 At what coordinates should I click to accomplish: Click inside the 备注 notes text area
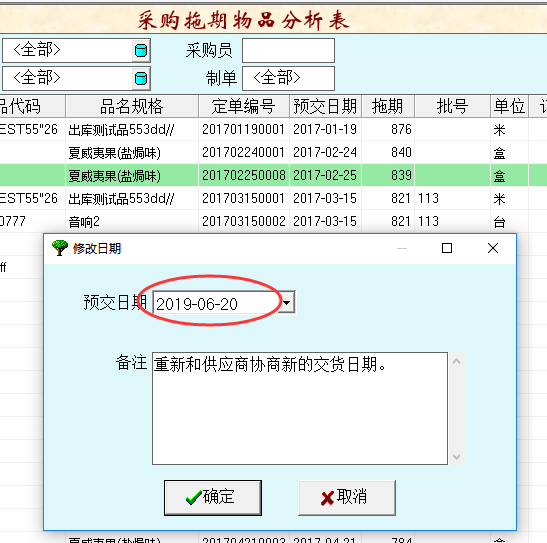[300, 408]
